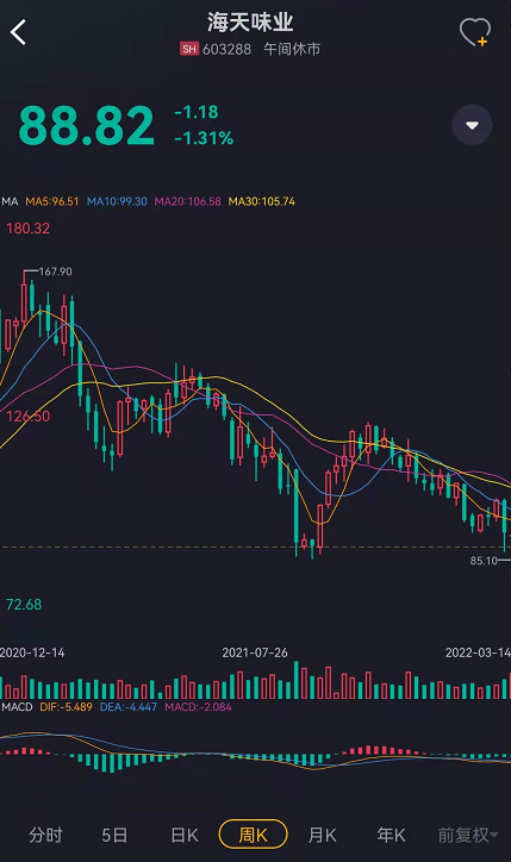Open the 年K yearly candlestick view
Screen dimensions: 512x862
(x=391, y=835)
